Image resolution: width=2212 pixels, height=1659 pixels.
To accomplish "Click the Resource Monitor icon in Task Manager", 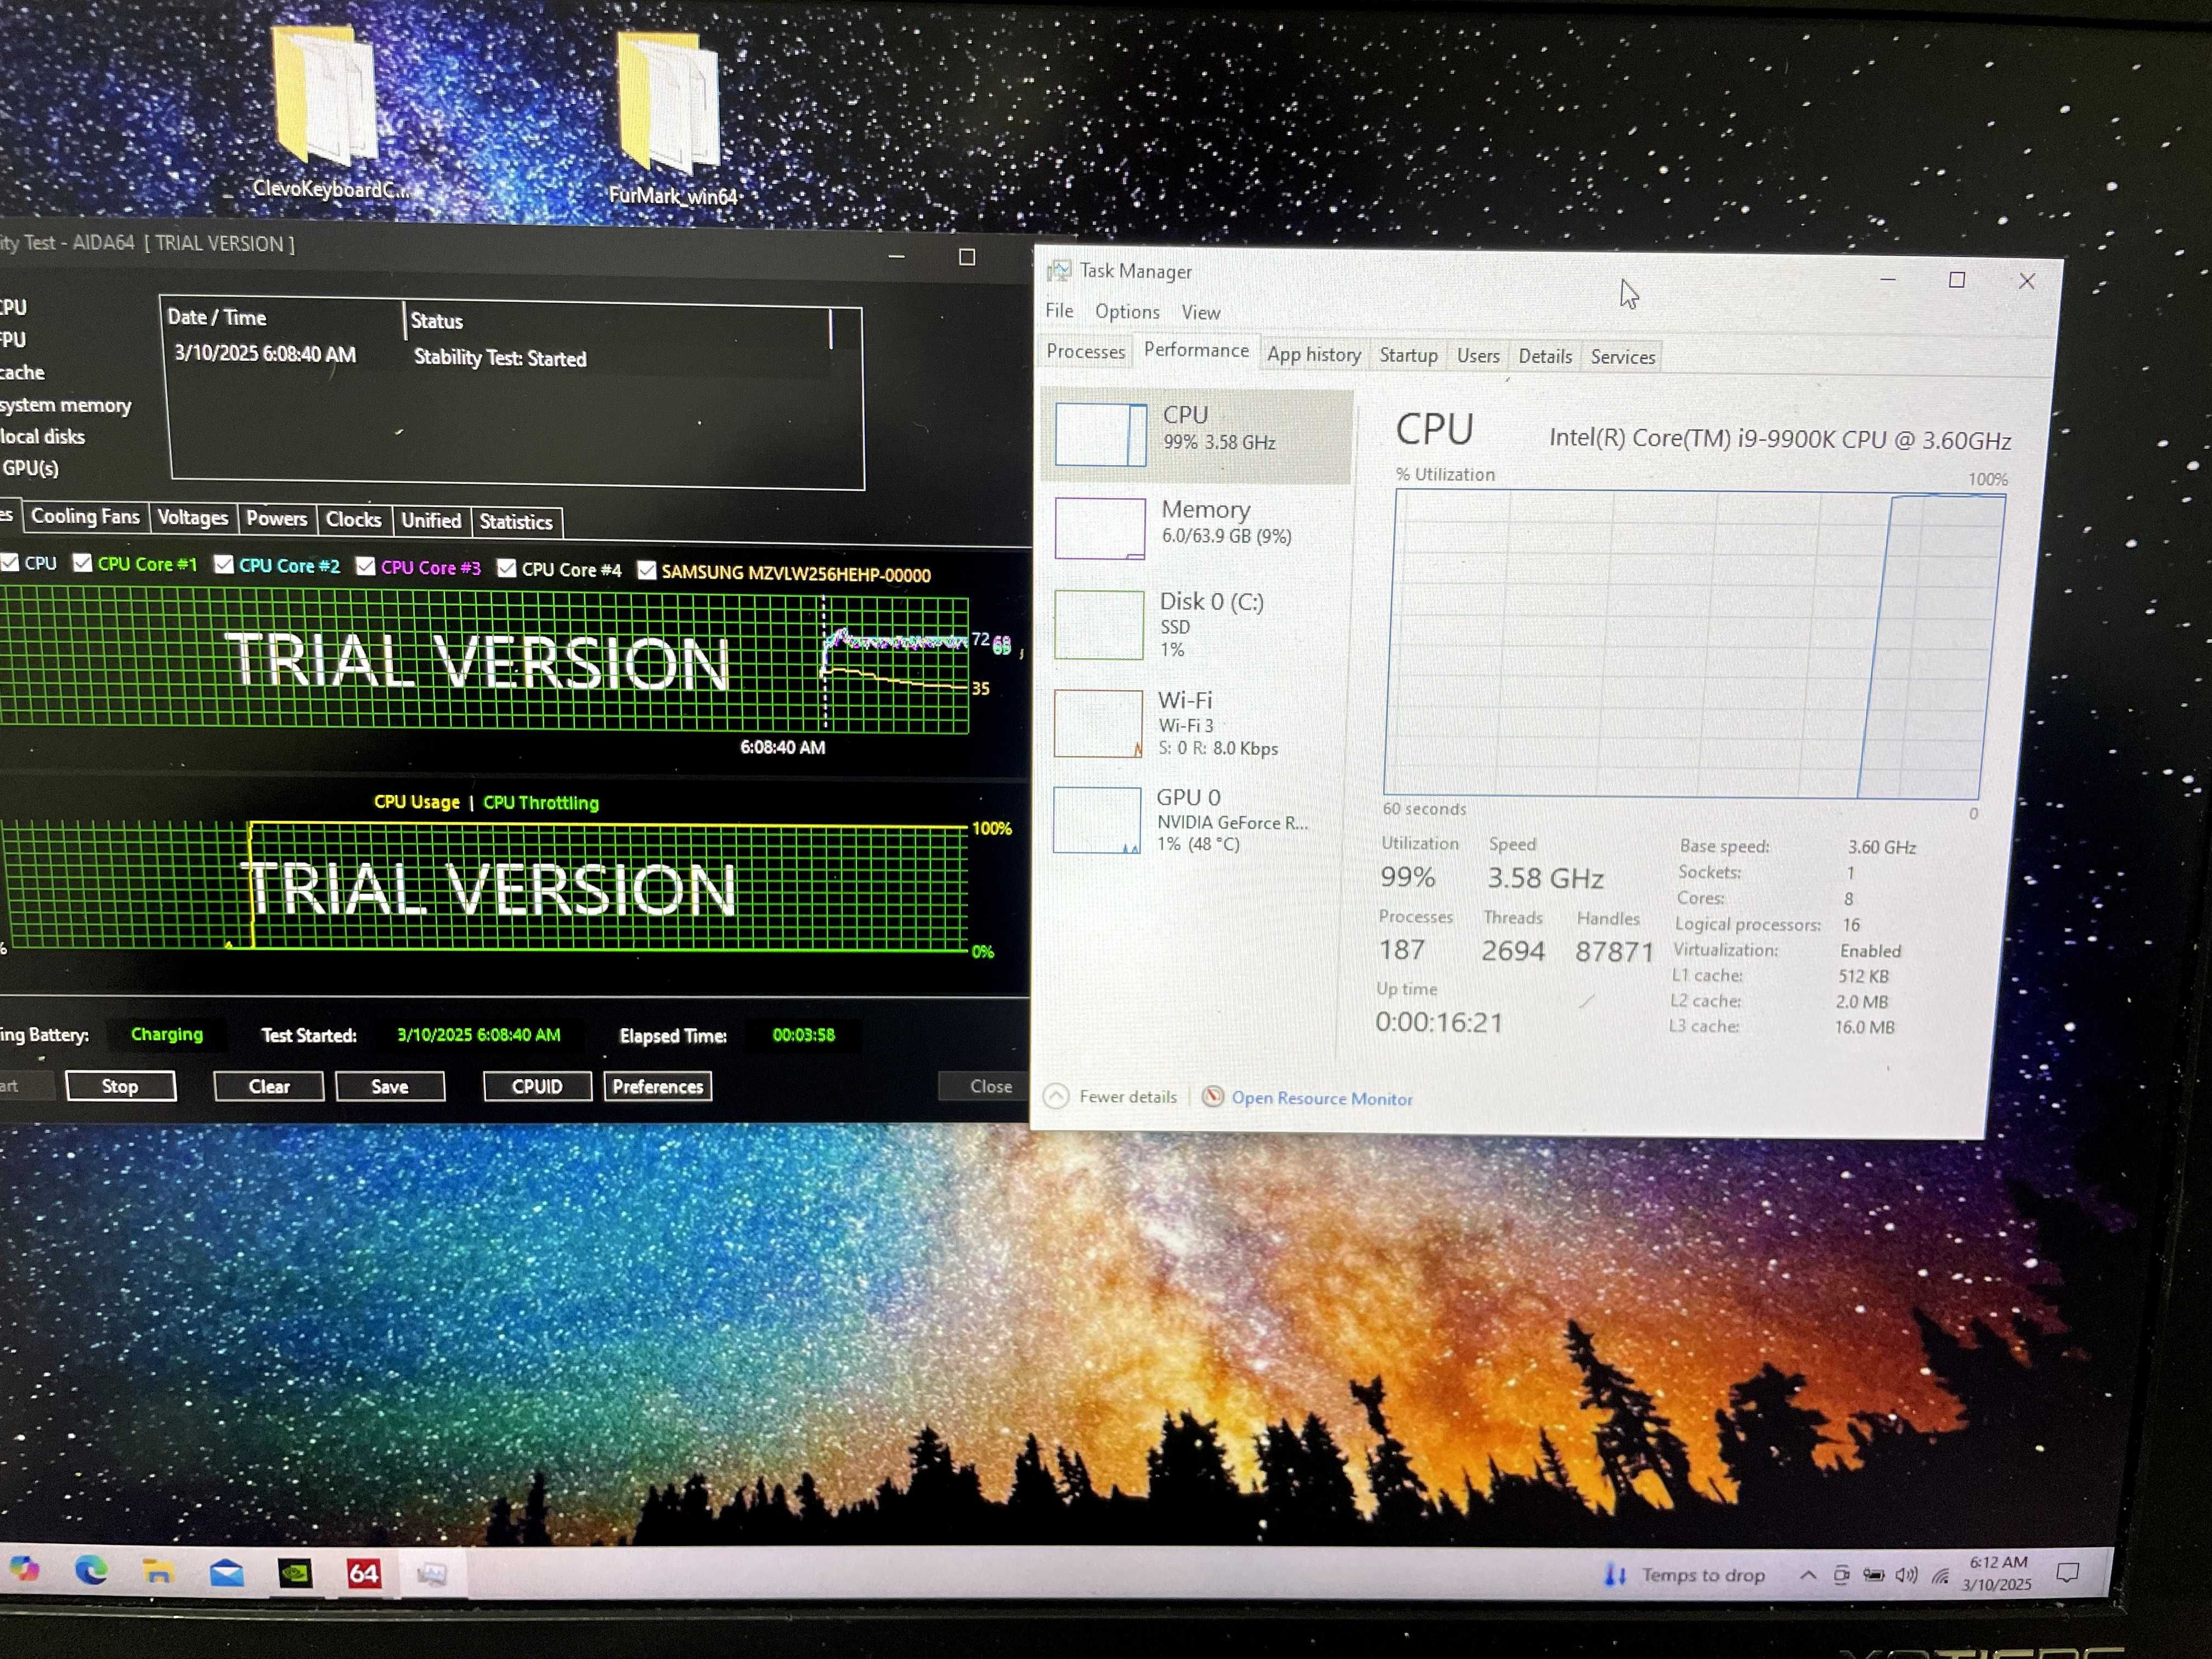I will click(1212, 1097).
